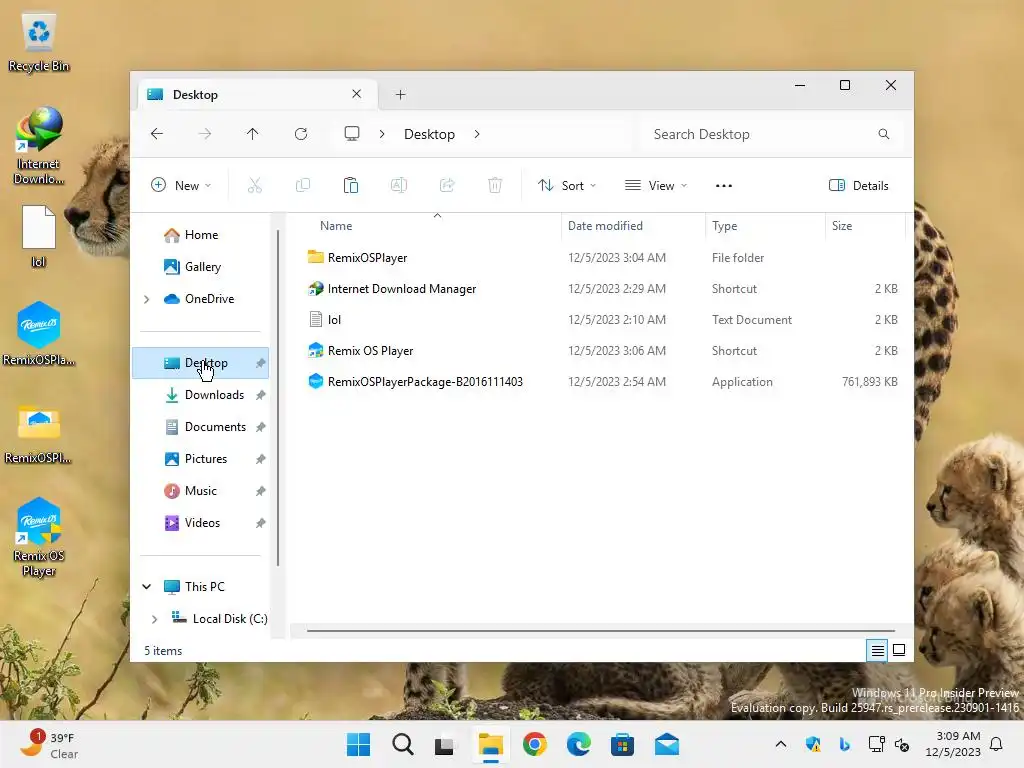This screenshot has width=1024, height=768.
Task: Click the horizontal scrollbar in file list
Action: click(x=600, y=631)
